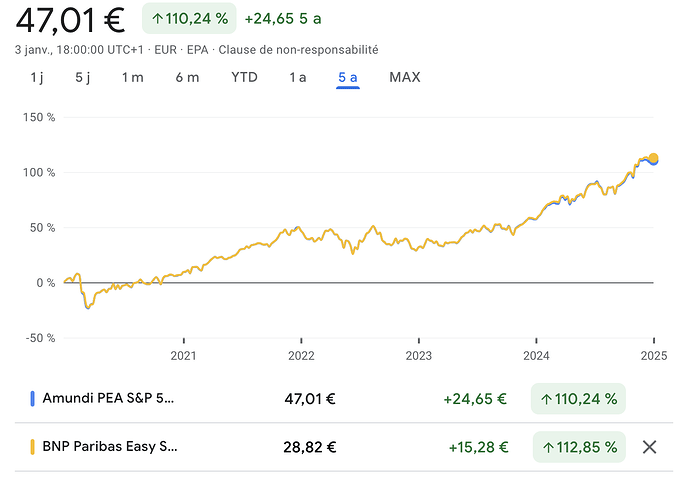Screen dimensions: 690x479
Task: Click the 28,82 € value in BNP row
Action: 310,447
